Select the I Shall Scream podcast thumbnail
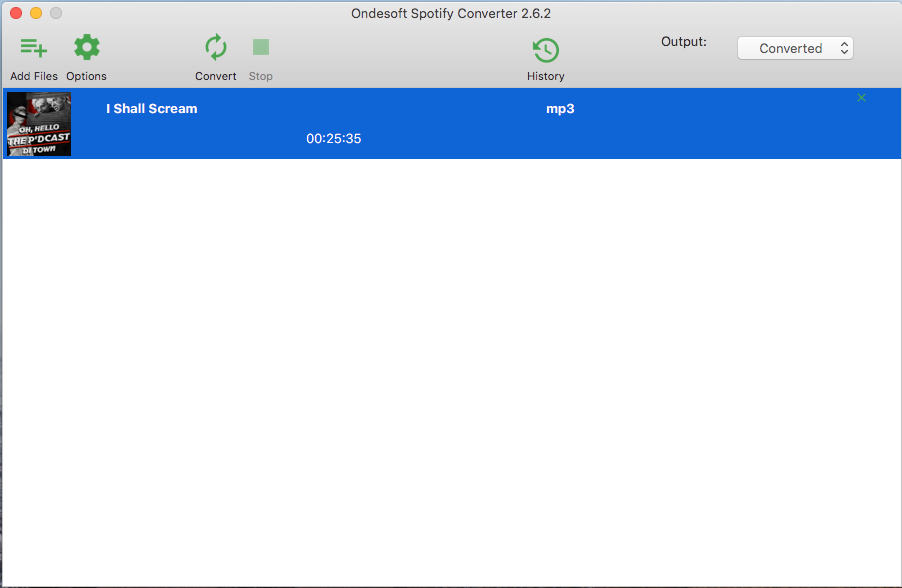Viewport: 902px width, 588px height. click(x=39, y=124)
